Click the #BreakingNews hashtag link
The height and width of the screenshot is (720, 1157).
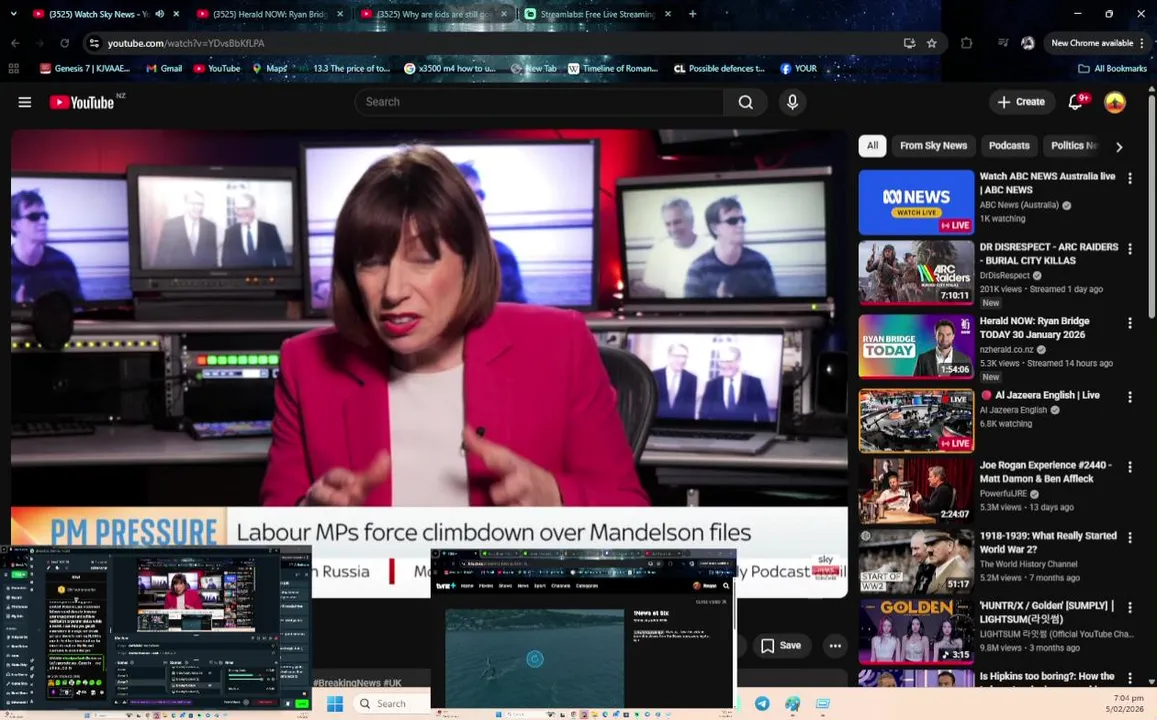click(x=348, y=682)
